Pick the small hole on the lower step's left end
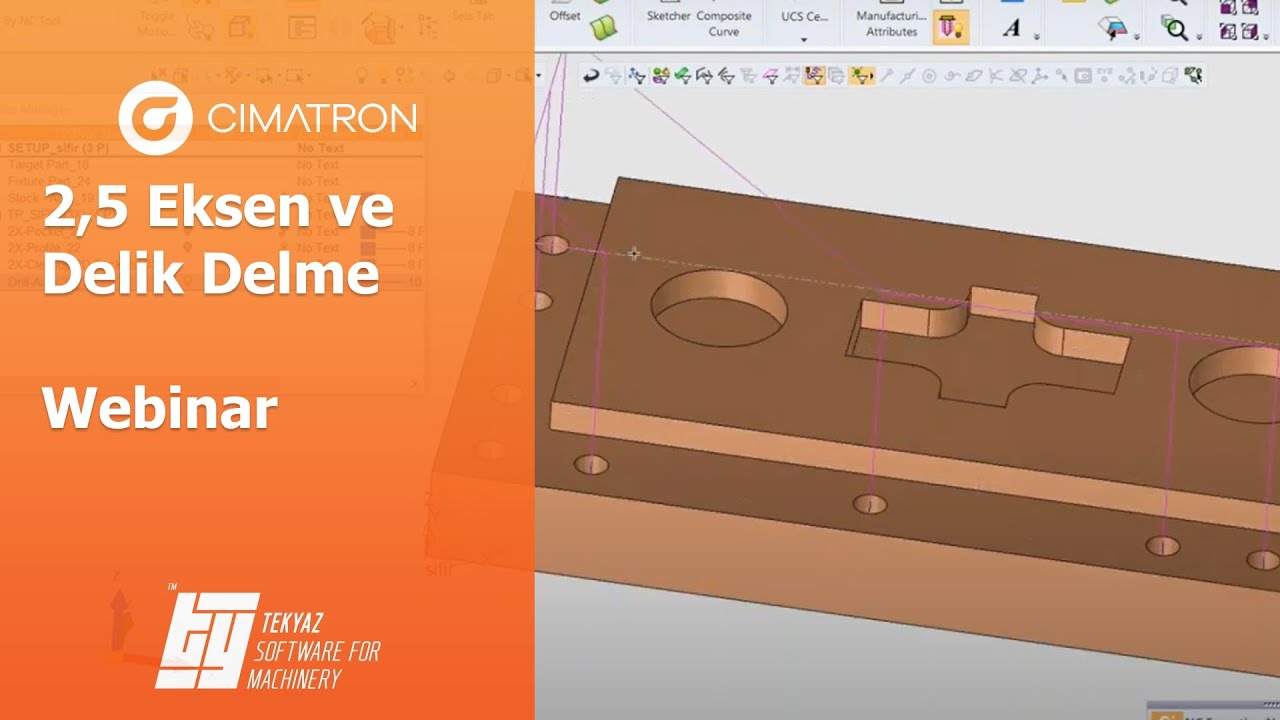 pos(591,464)
